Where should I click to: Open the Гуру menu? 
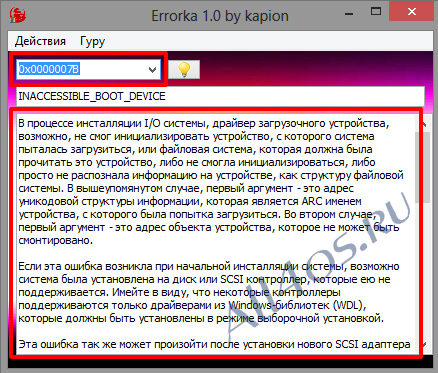pos(92,41)
